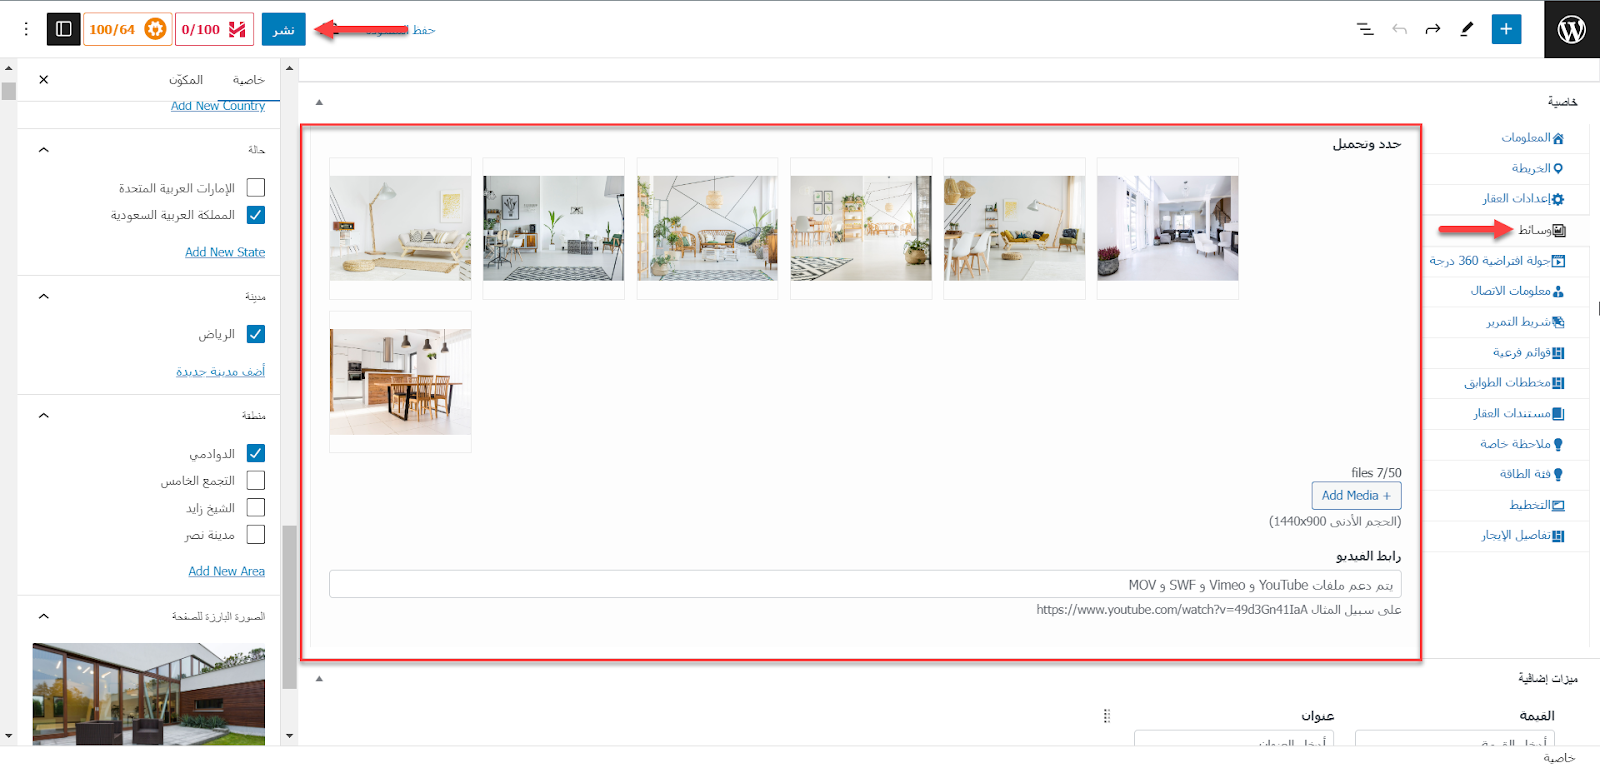
Task: Collapse the ميزات إضافية section arrow
Action: tap(319, 679)
